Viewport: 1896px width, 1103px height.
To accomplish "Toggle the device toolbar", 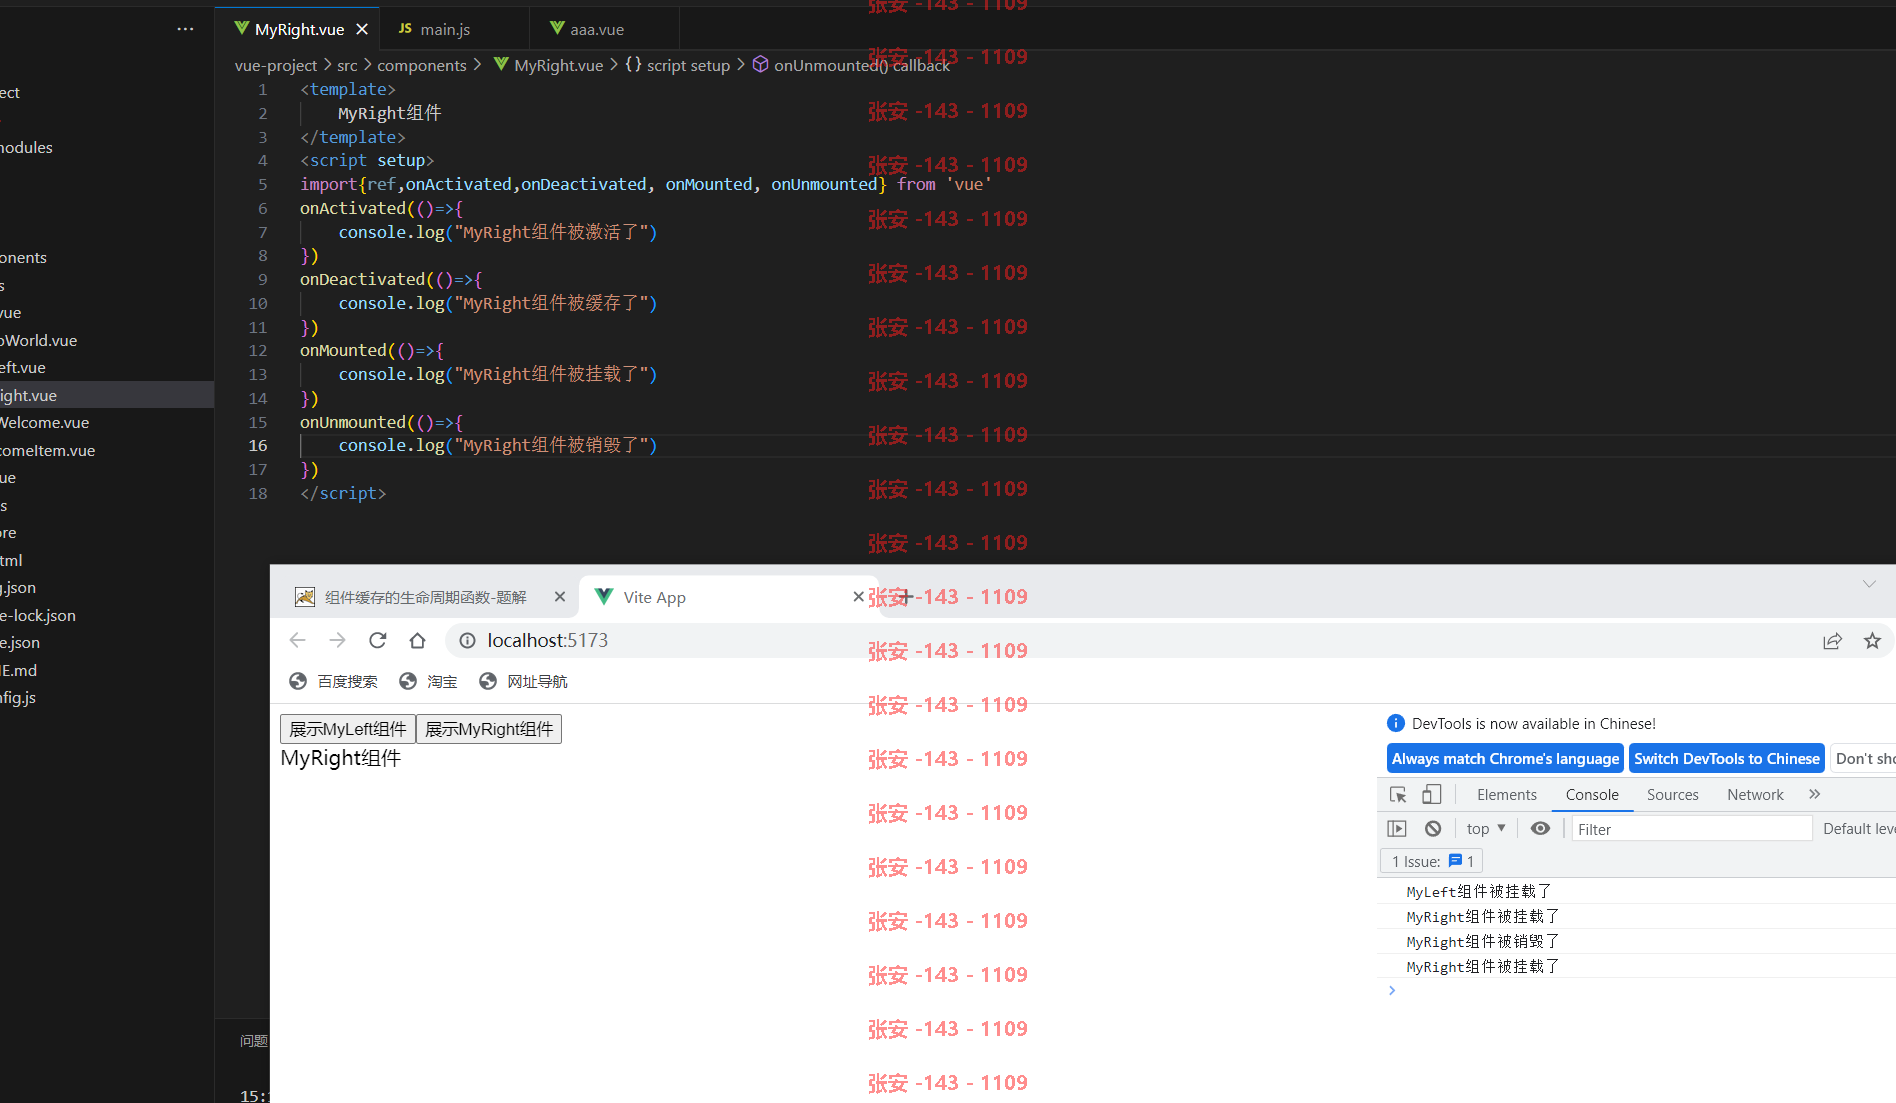I will (x=1432, y=795).
